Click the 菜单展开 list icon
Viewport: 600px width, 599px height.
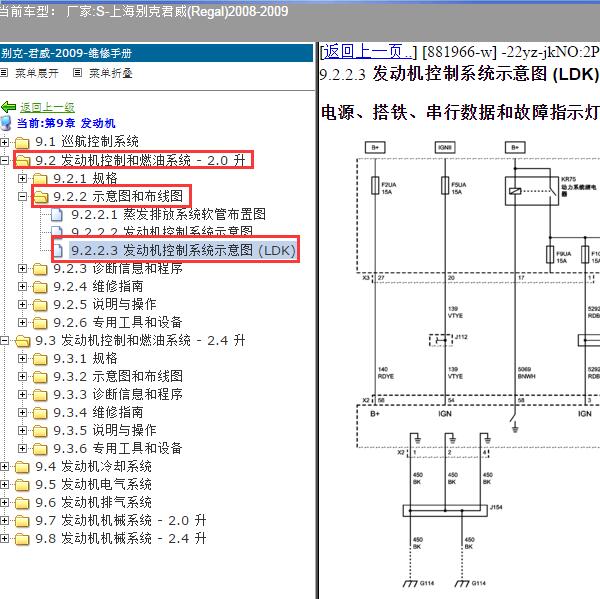click(x=4, y=72)
